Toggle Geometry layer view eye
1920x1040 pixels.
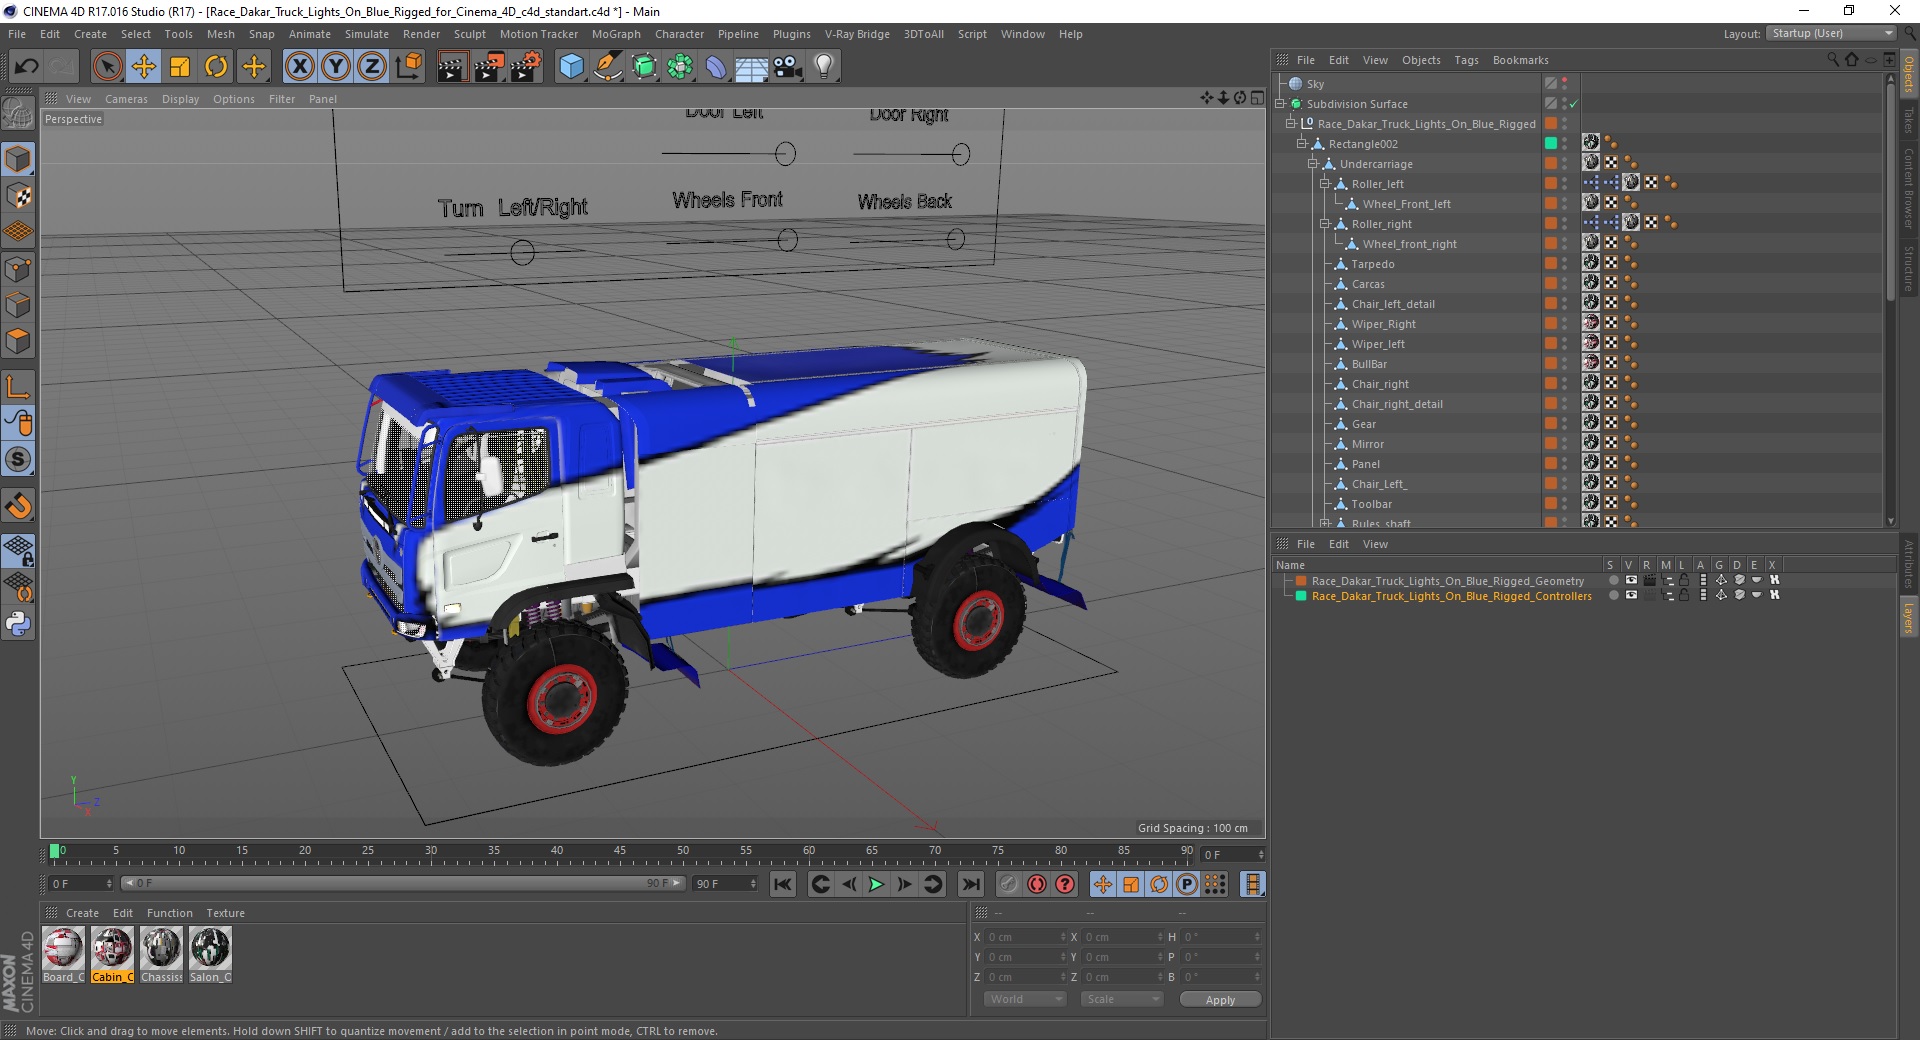pyautogui.click(x=1631, y=580)
